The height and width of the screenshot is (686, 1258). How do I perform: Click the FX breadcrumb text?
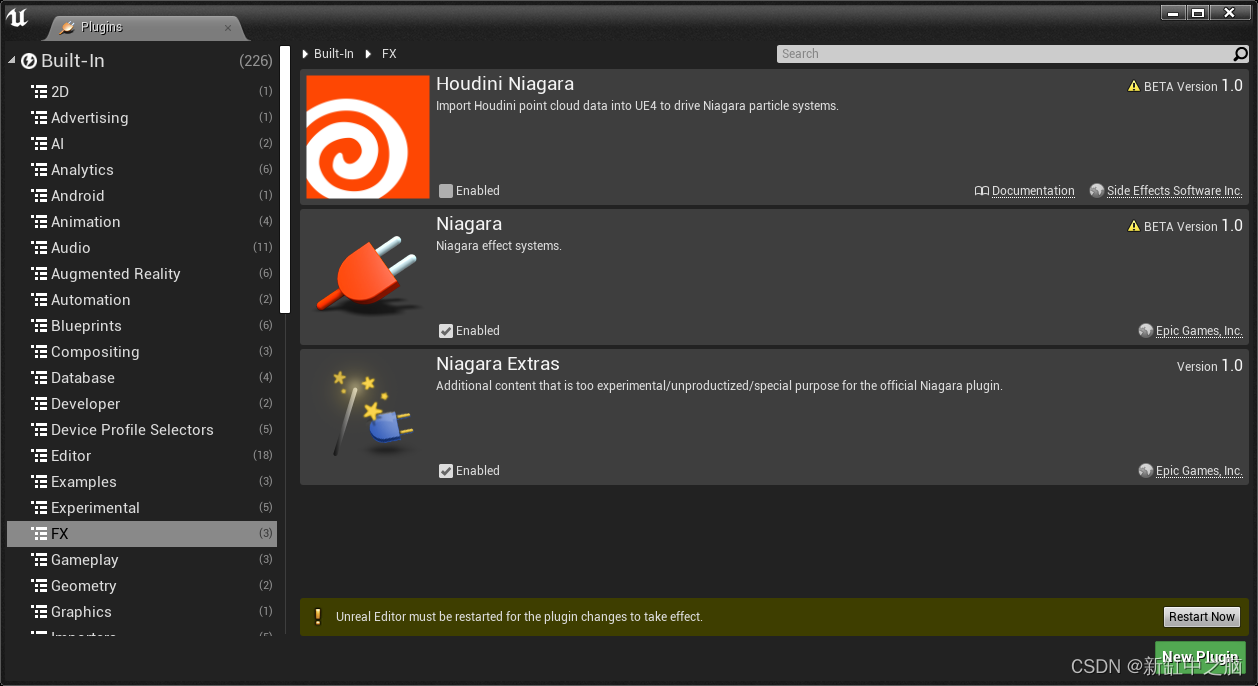(389, 54)
